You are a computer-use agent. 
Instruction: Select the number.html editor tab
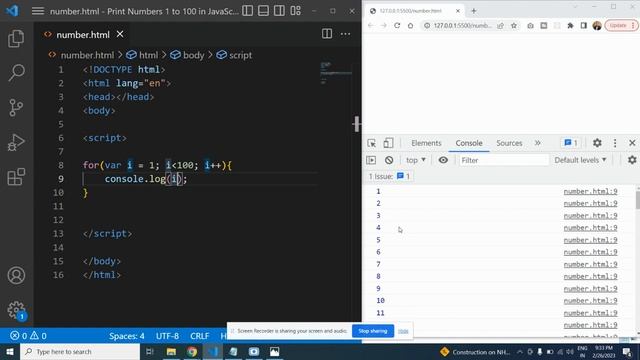[83, 35]
